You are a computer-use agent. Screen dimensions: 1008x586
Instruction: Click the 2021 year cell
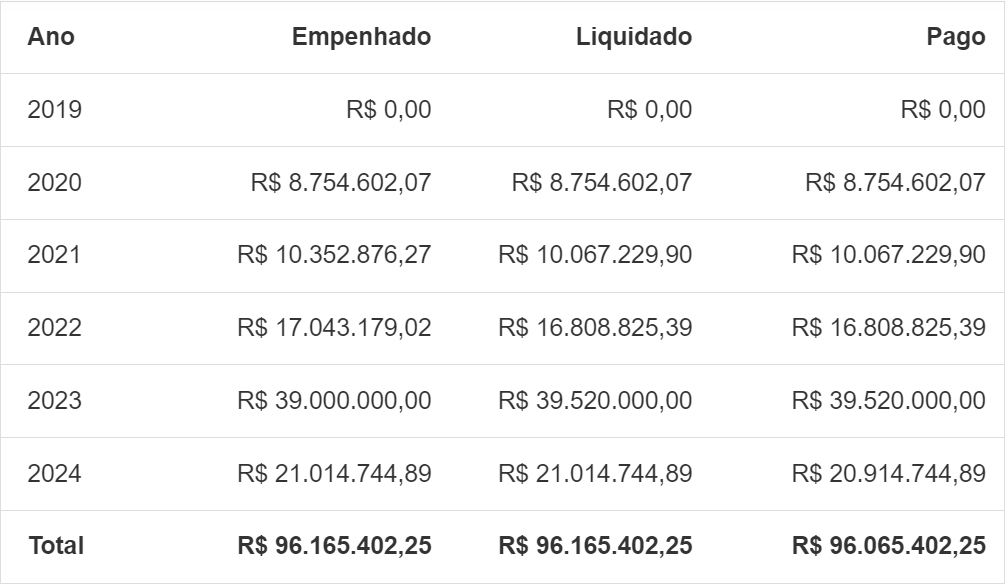coord(55,255)
